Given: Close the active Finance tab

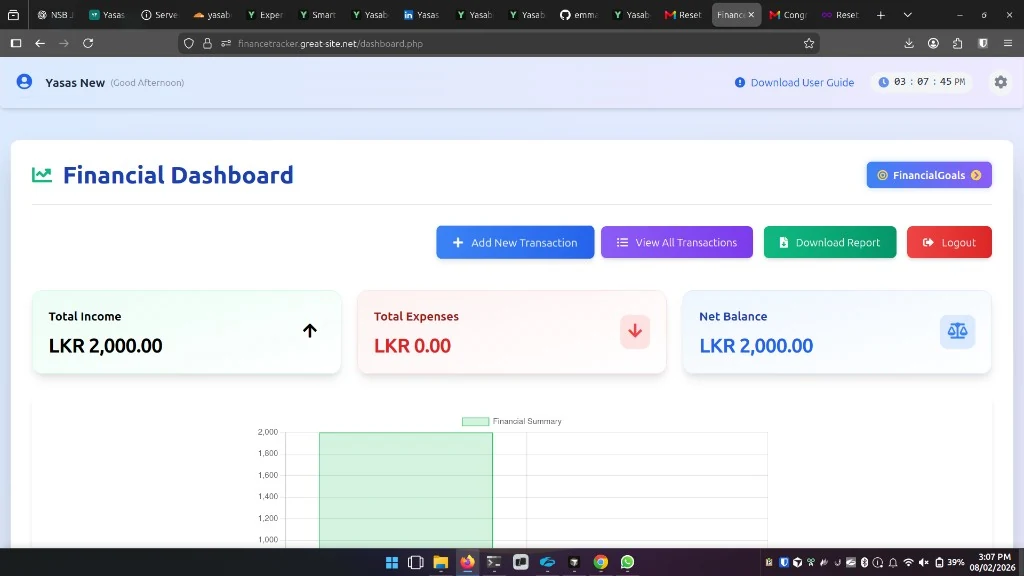Looking at the screenshot, I should click(x=751, y=15).
